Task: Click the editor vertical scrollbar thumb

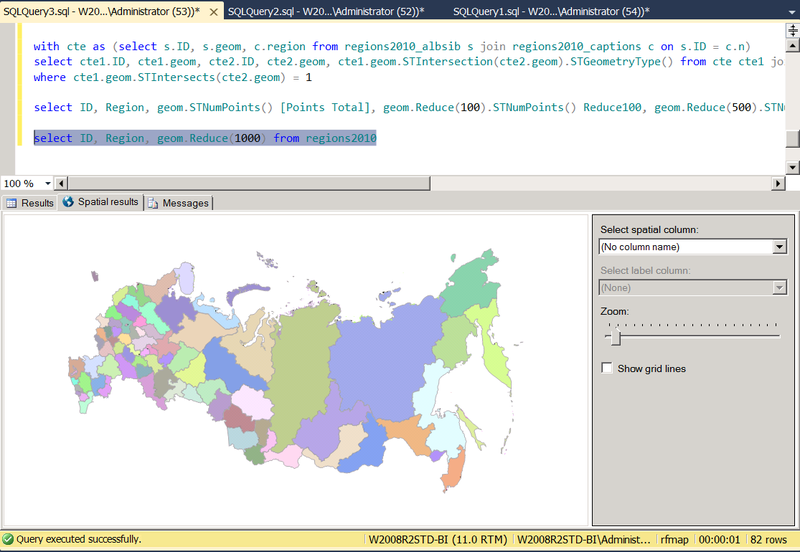Action: click(792, 138)
